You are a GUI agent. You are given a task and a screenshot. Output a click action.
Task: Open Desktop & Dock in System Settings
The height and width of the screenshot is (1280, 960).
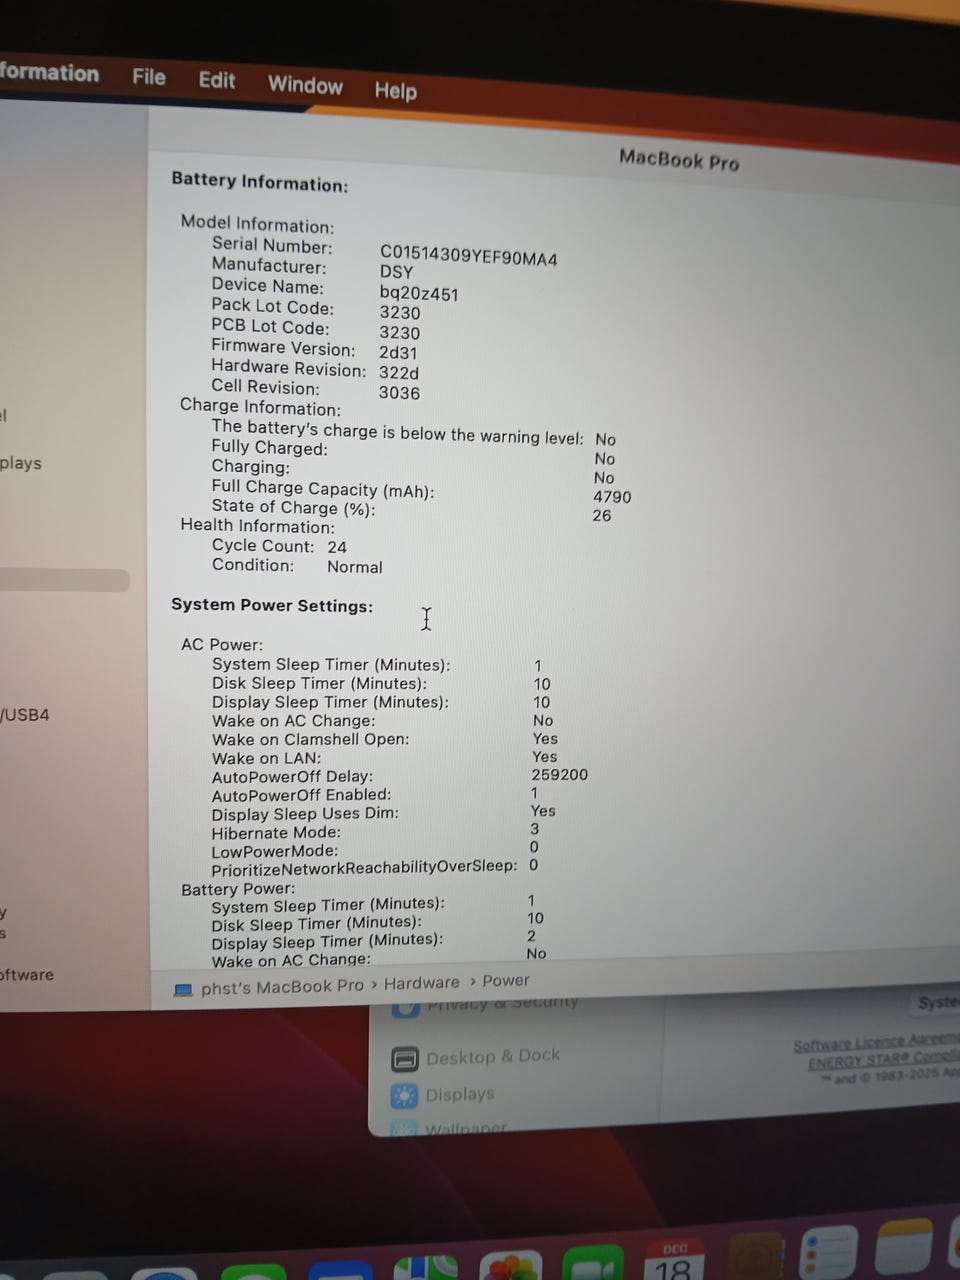(x=493, y=1056)
